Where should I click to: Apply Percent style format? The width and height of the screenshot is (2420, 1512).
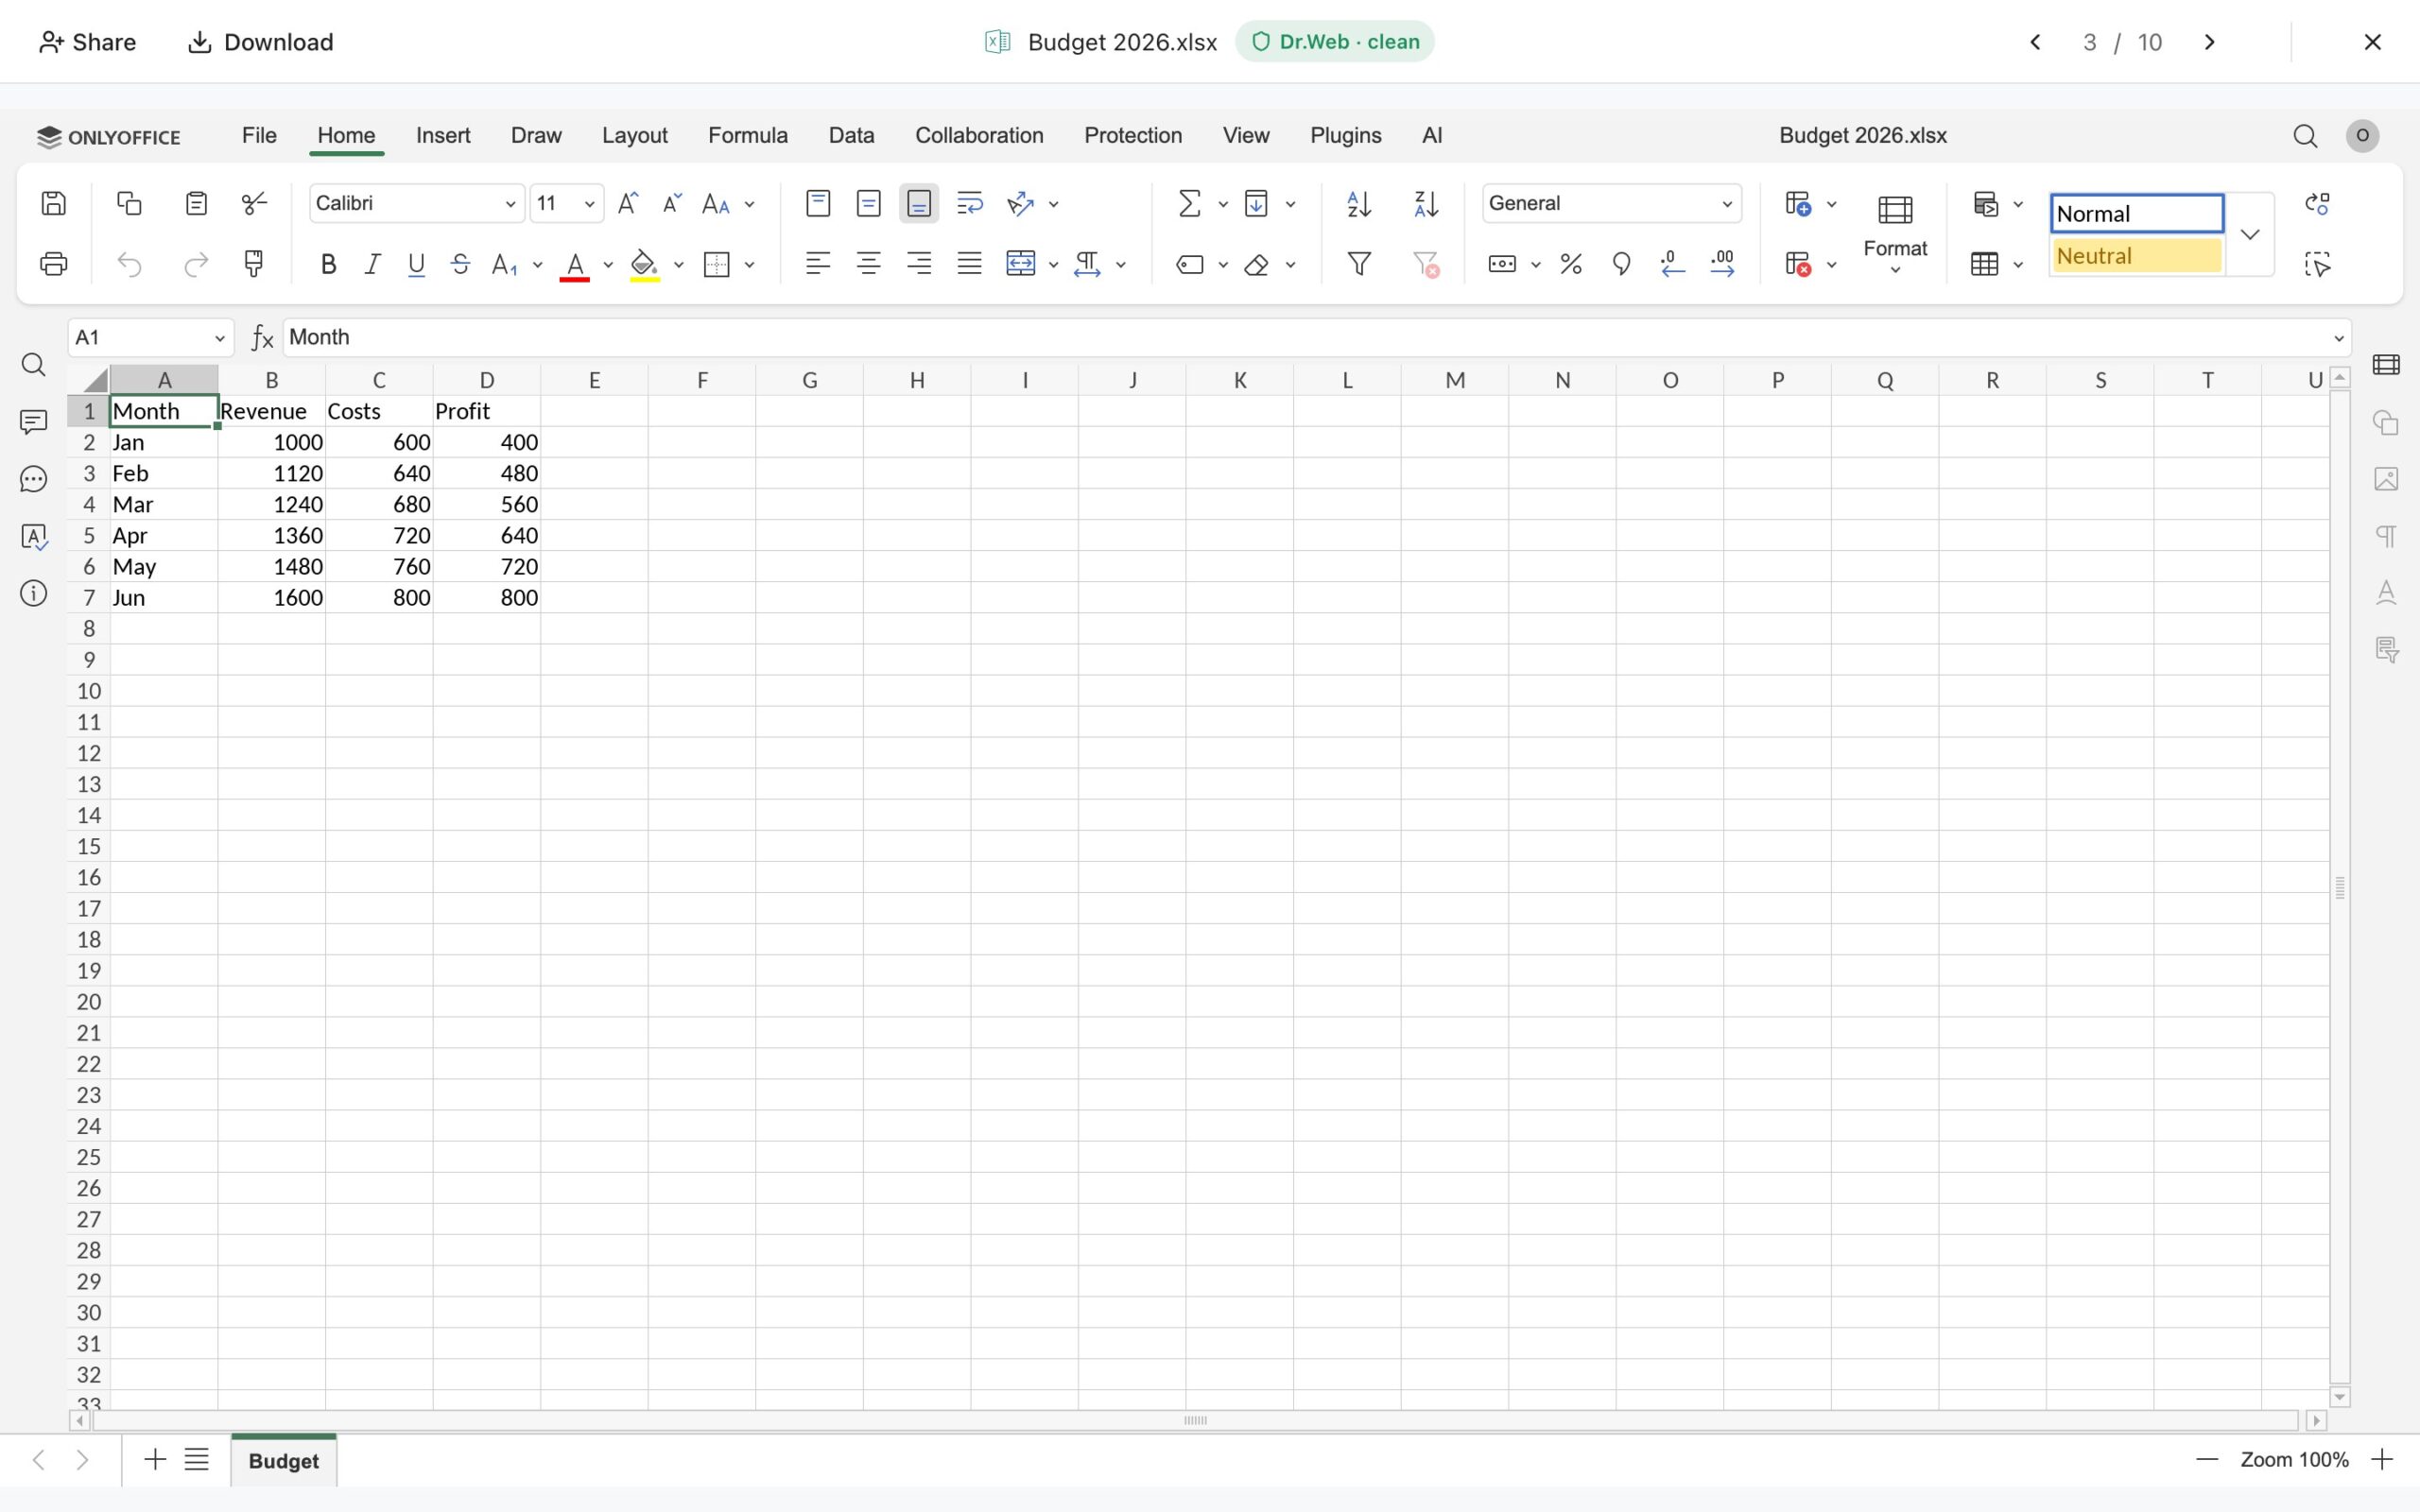point(1571,264)
